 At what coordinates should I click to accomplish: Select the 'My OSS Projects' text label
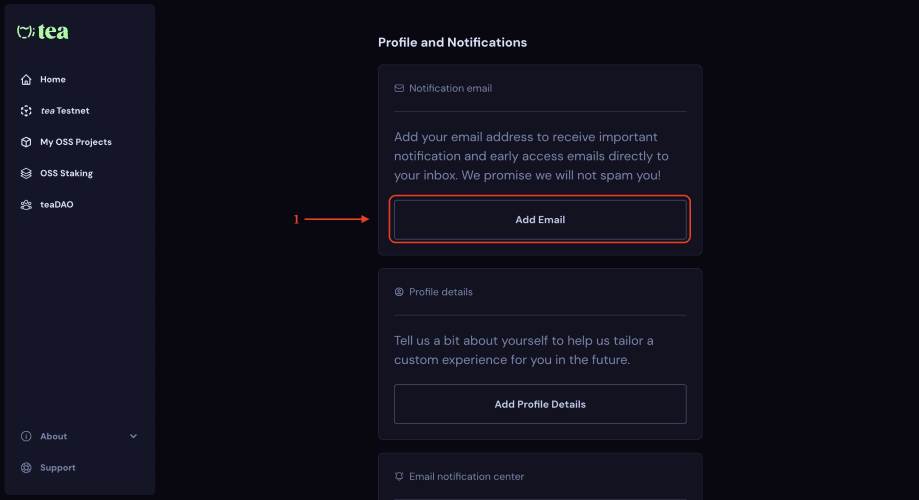pos(76,142)
